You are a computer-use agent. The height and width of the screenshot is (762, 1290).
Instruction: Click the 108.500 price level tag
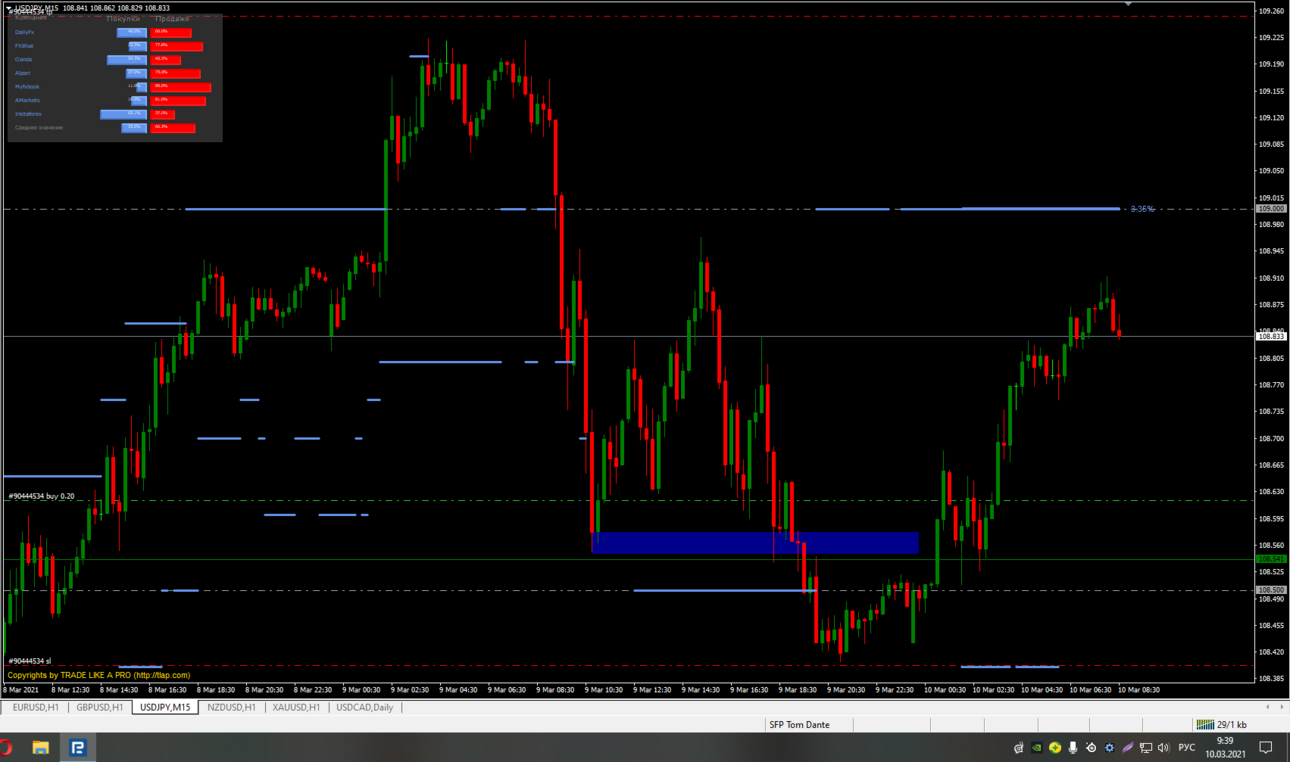coord(1271,590)
